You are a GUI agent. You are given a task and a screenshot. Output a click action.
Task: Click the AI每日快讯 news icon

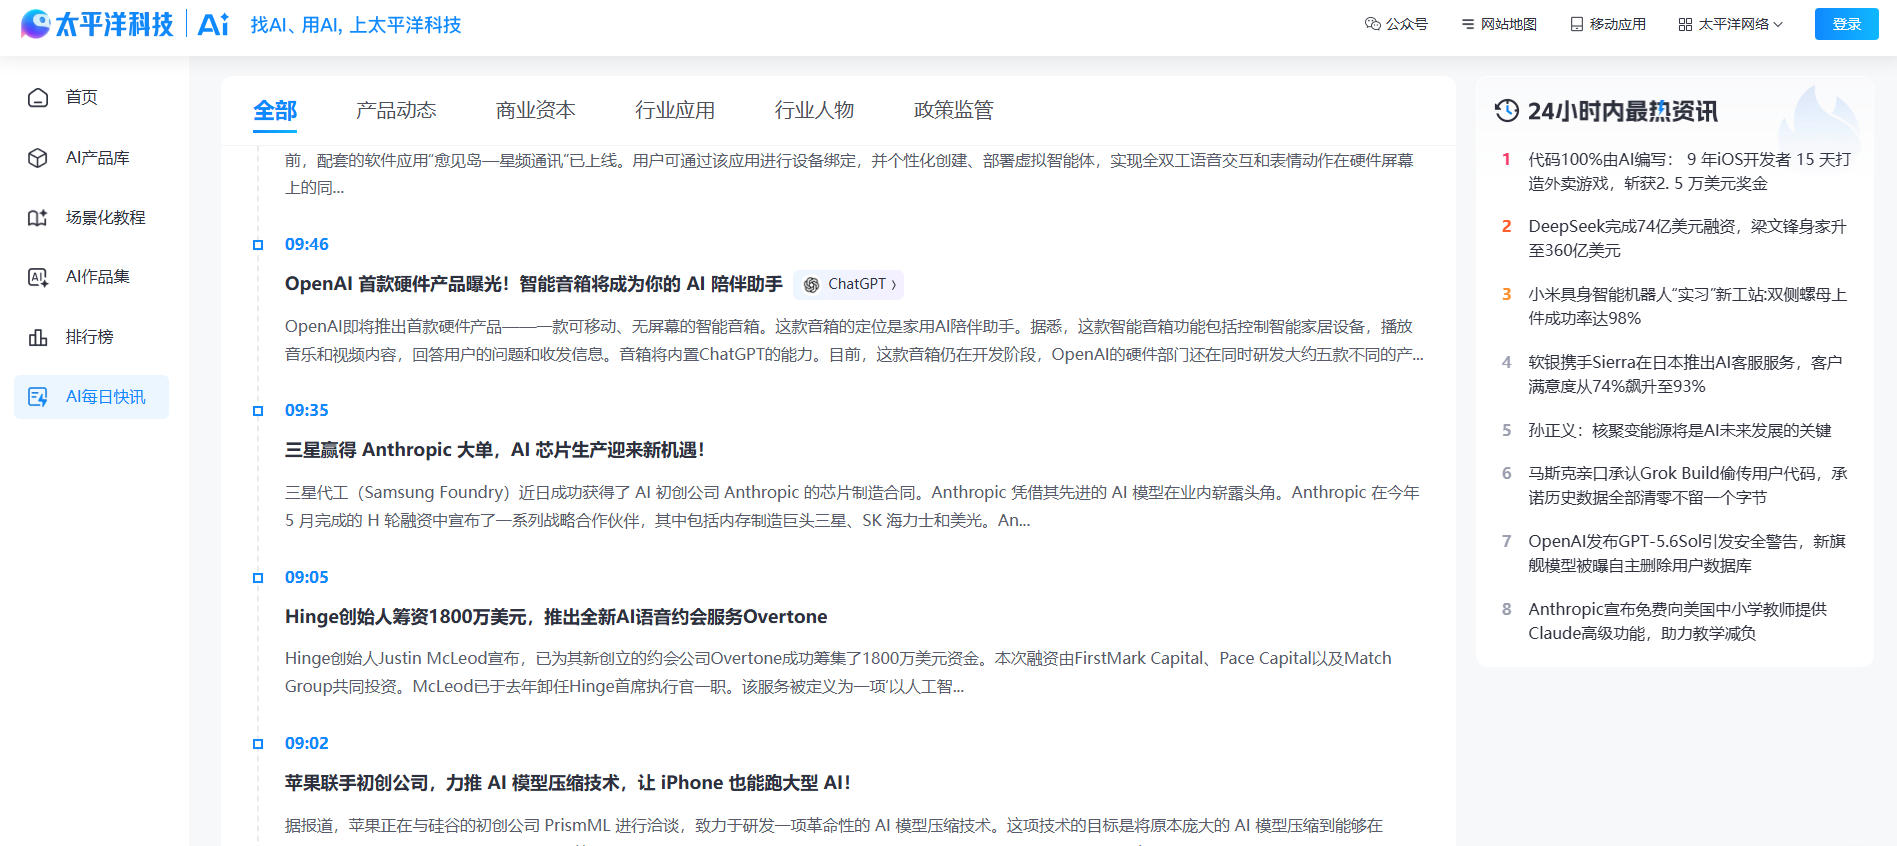click(x=38, y=397)
